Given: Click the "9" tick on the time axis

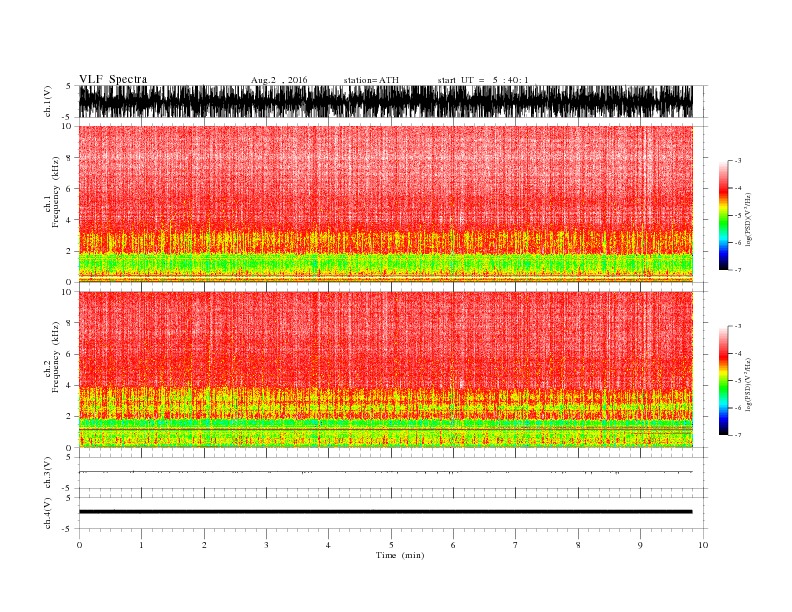Looking at the screenshot, I should [x=640, y=545].
